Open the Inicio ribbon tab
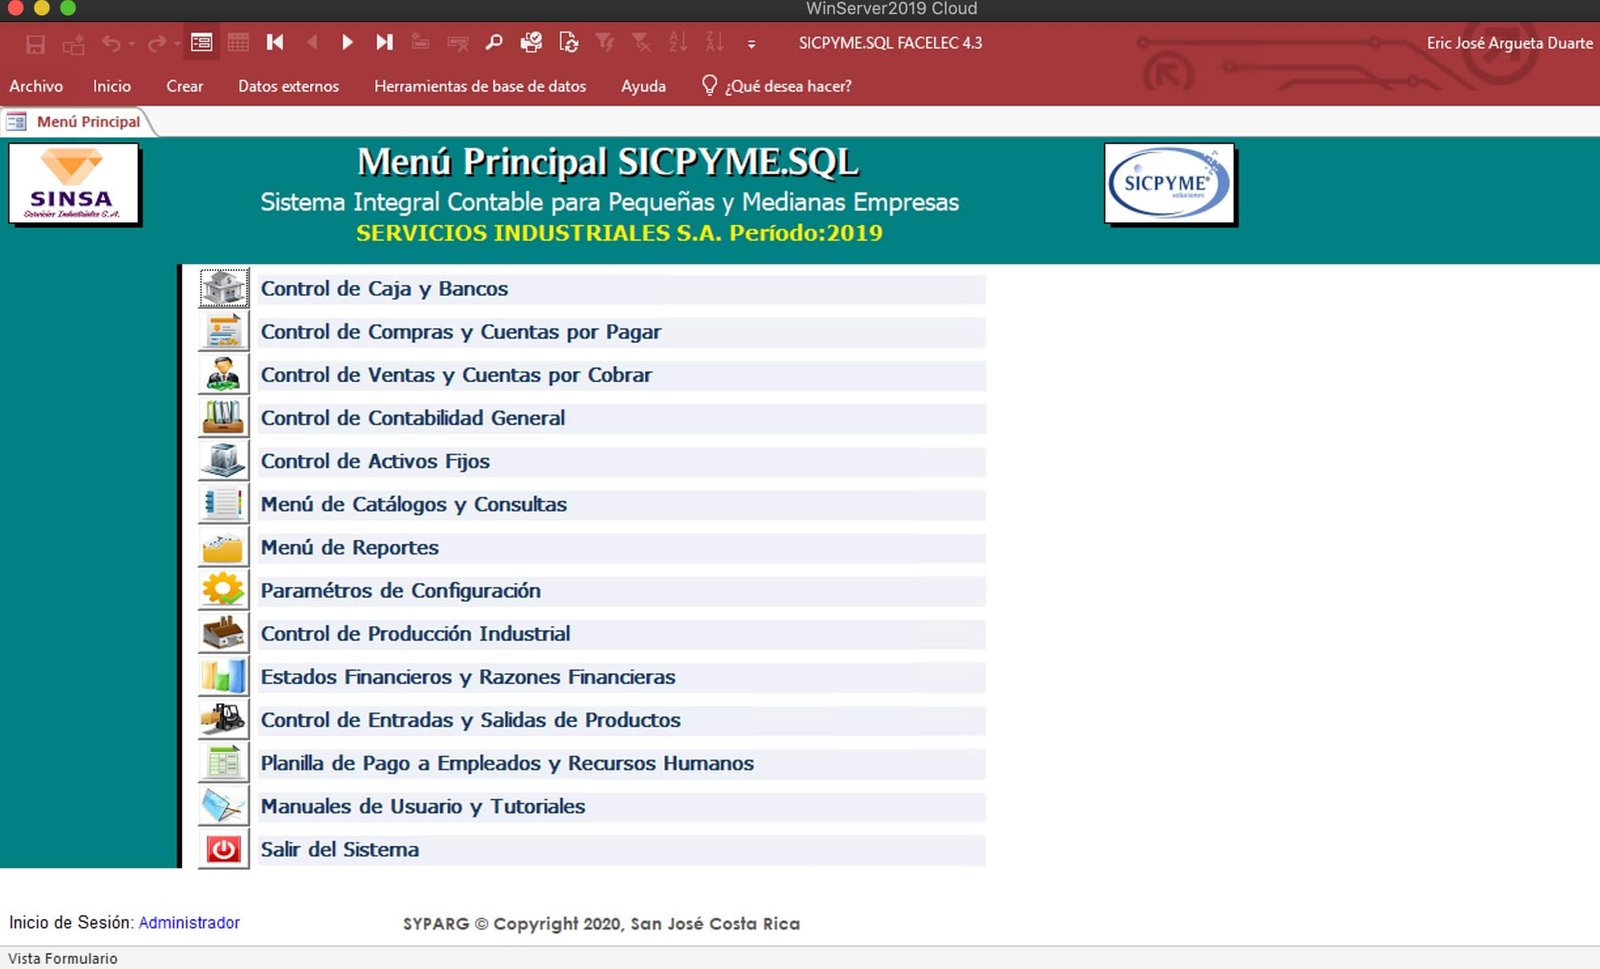 click(x=112, y=86)
